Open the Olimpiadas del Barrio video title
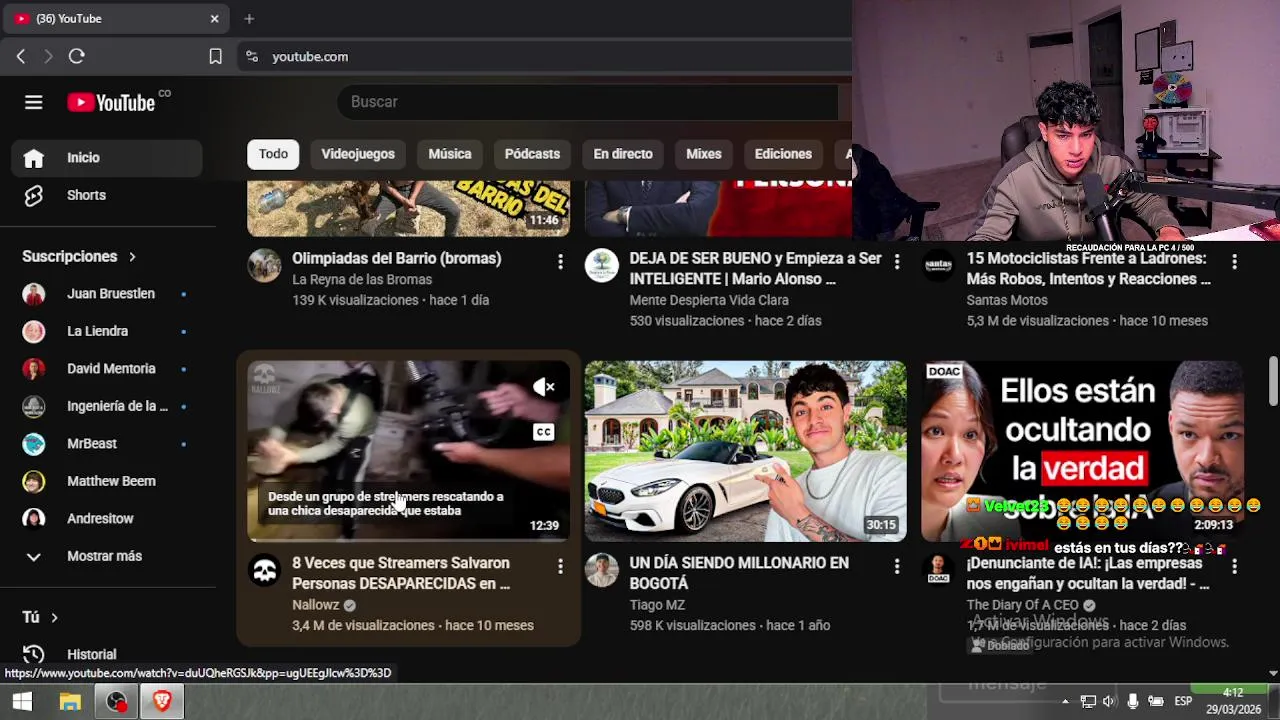Image resolution: width=1280 pixels, height=720 pixels. 397,258
